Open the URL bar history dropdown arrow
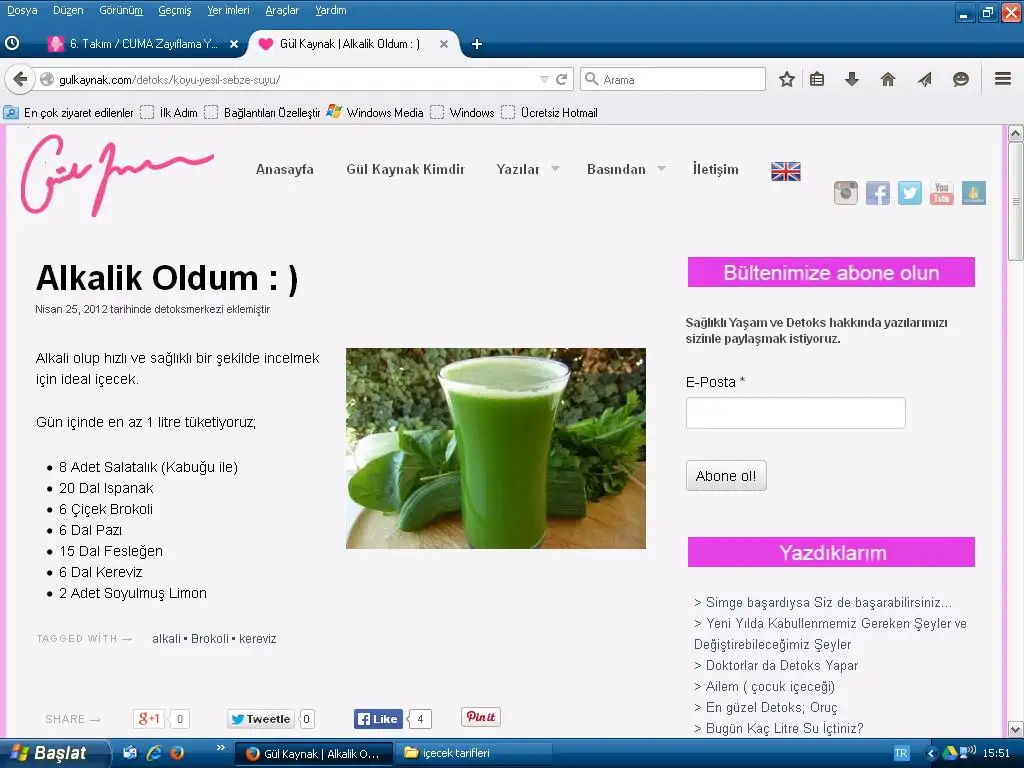 (544, 80)
